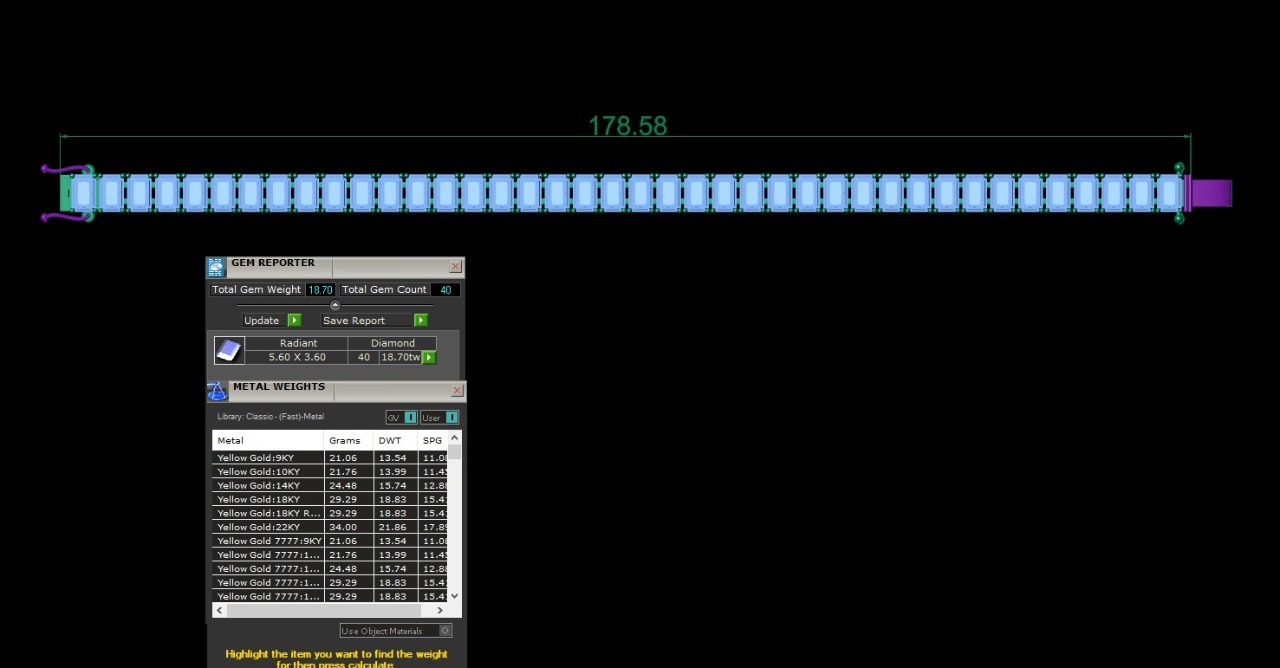The height and width of the screenshot is (668, 1280).
Task: Collapse Gem Reporter with the up-arrow handle
Action: (335, 305)
